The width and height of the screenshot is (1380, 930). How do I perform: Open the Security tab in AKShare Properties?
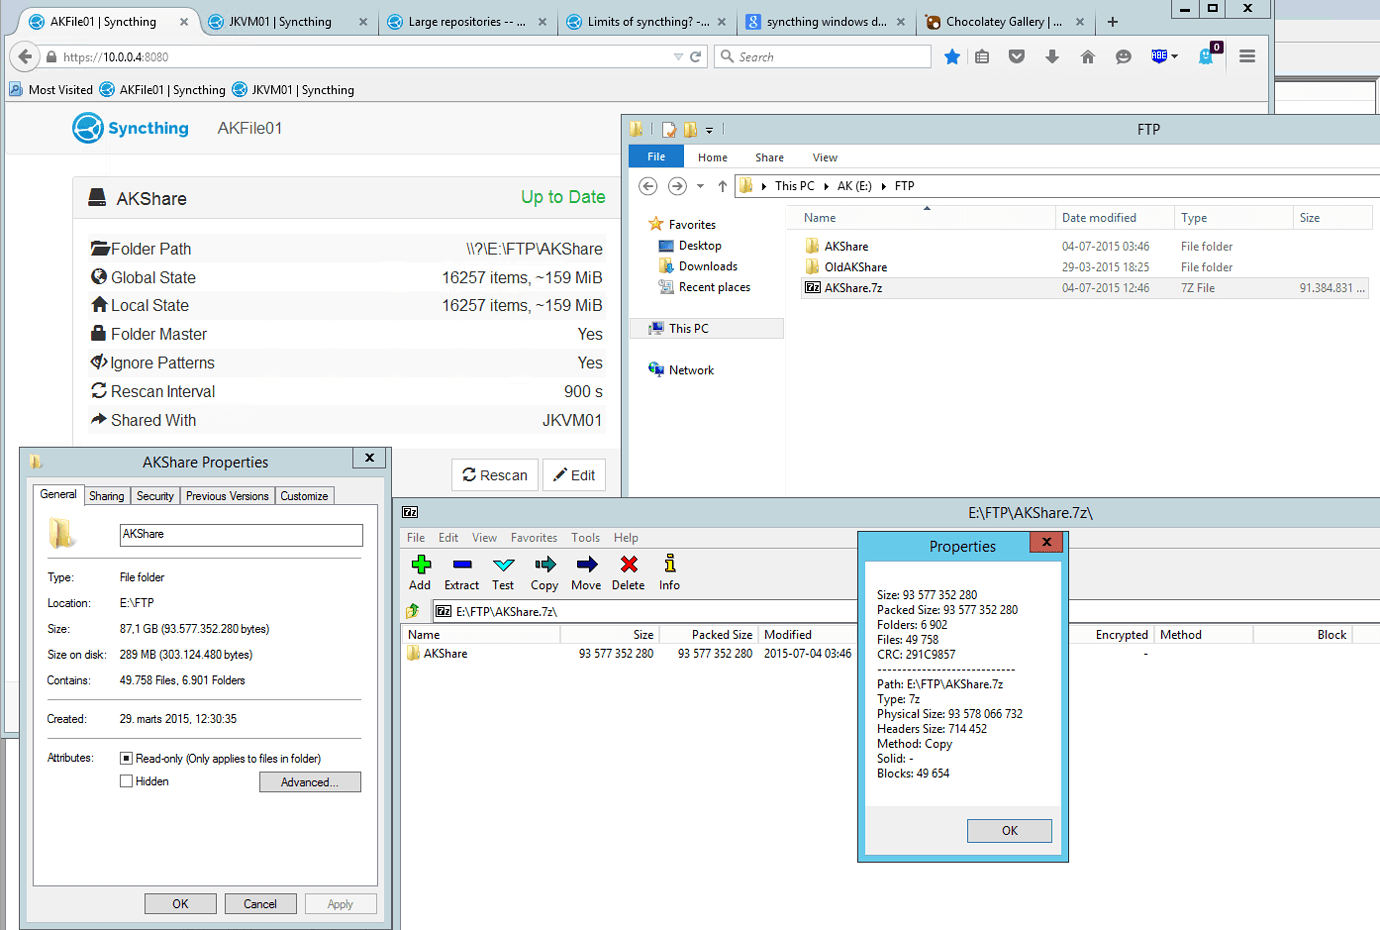(x=155, y=496)
